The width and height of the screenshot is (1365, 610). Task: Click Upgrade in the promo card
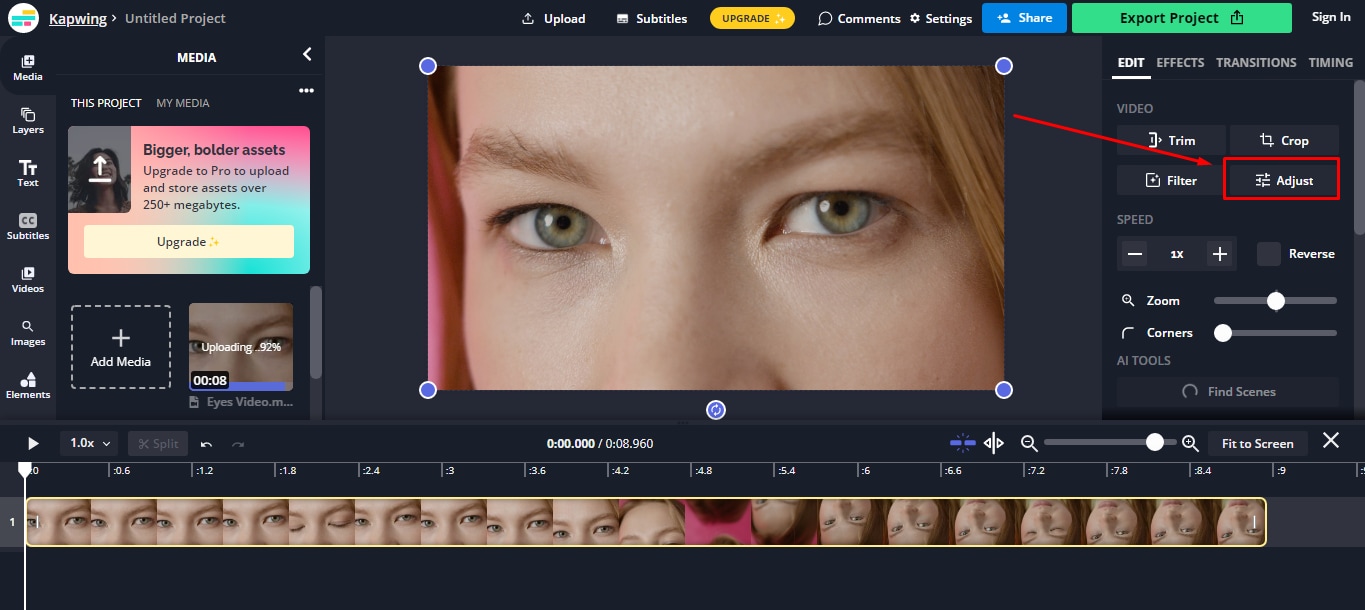(x=189, y=242)
